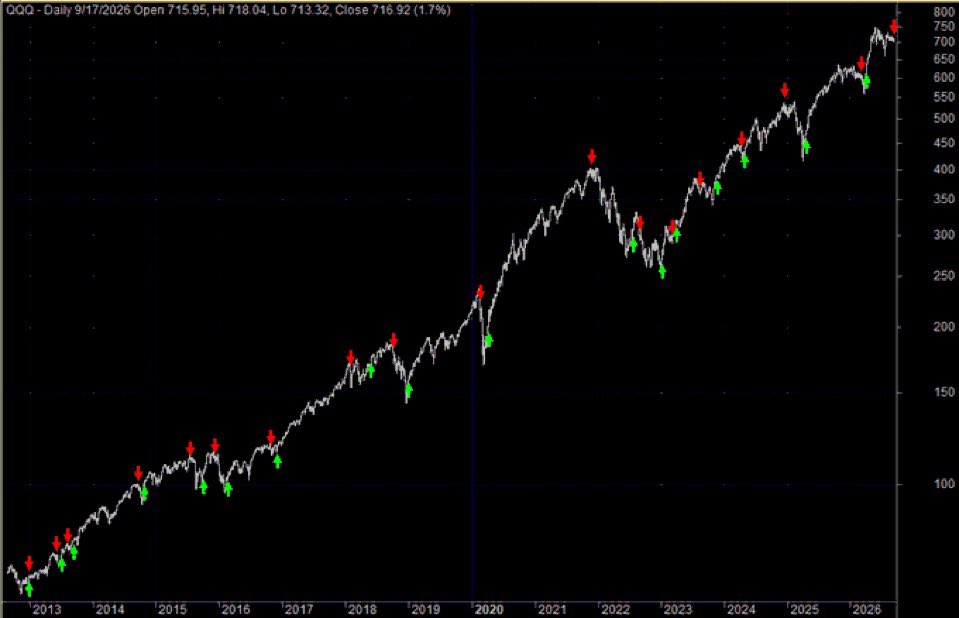Click the 400 price axis label
The width and height of the screenshot is (959, 618).
tap(944, 169)
